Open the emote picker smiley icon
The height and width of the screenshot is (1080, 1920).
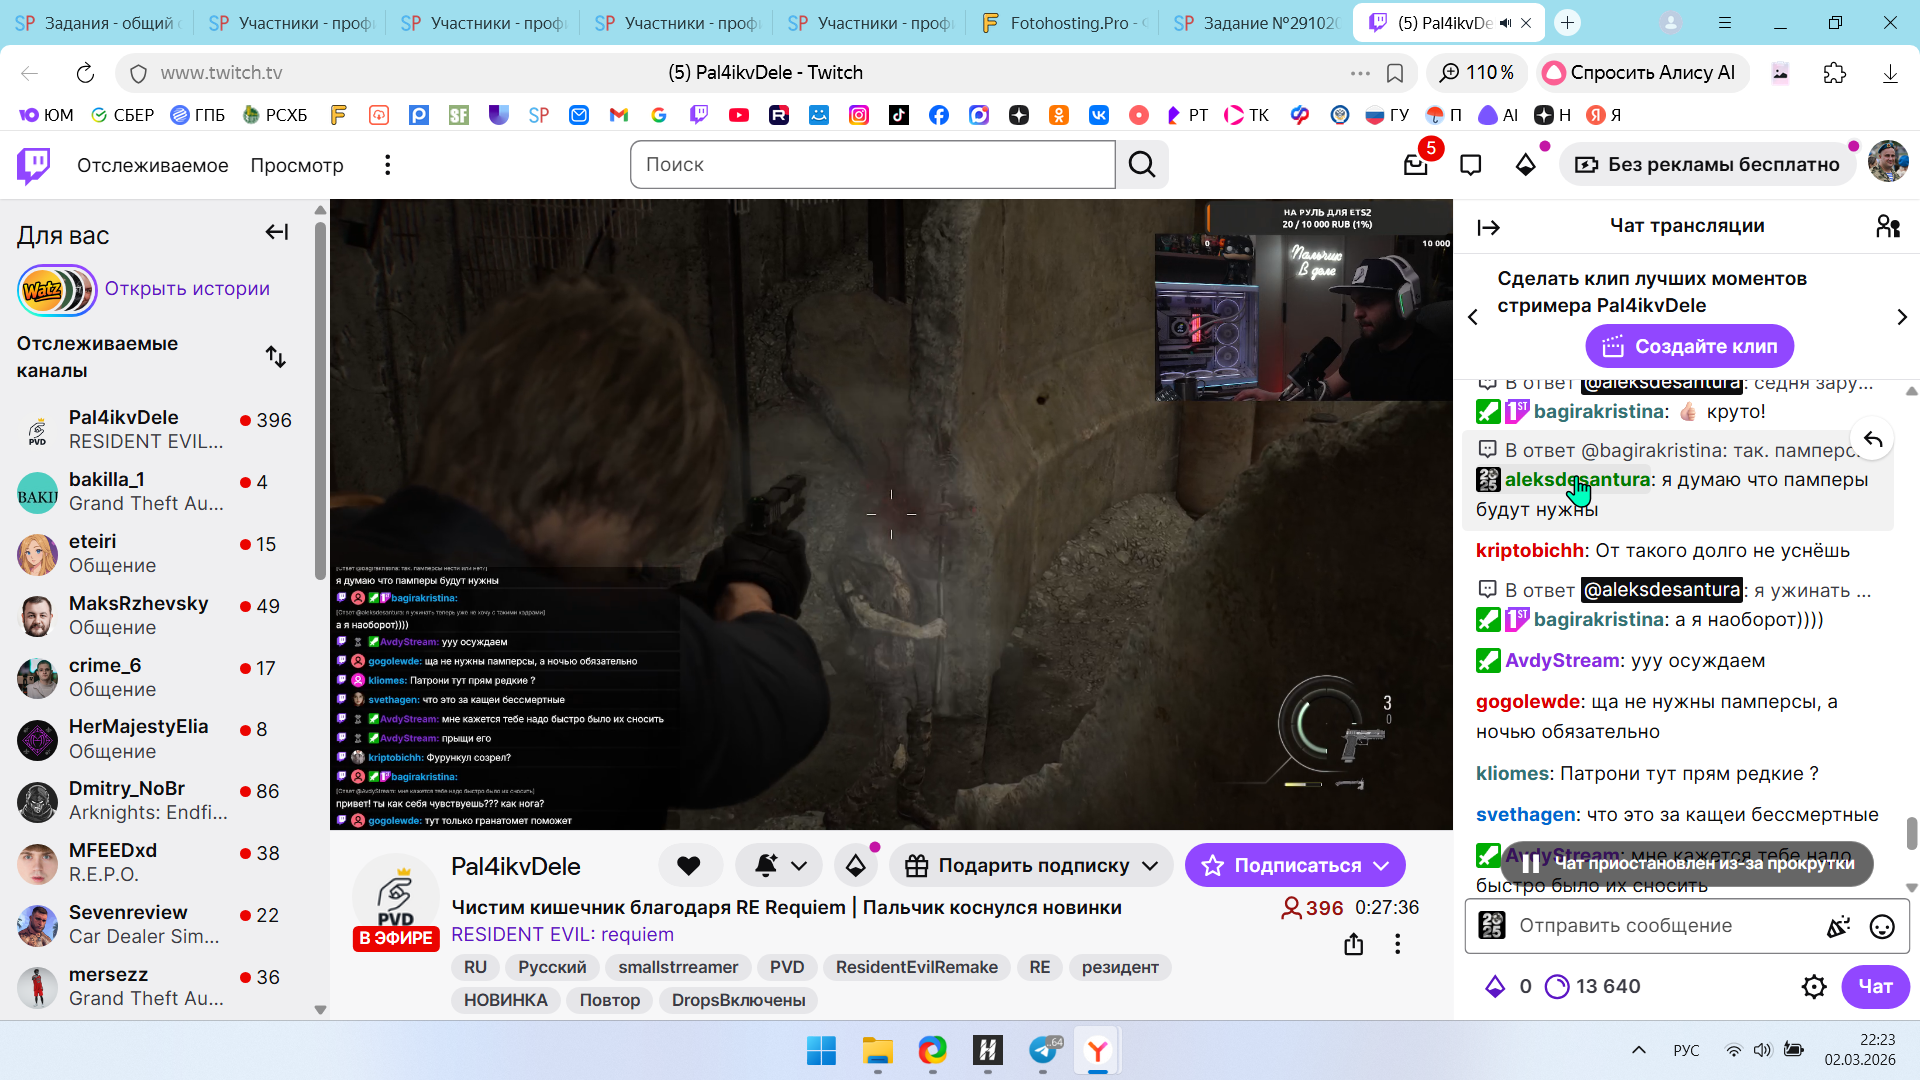pyautogui.click(x=1881, y=927)
